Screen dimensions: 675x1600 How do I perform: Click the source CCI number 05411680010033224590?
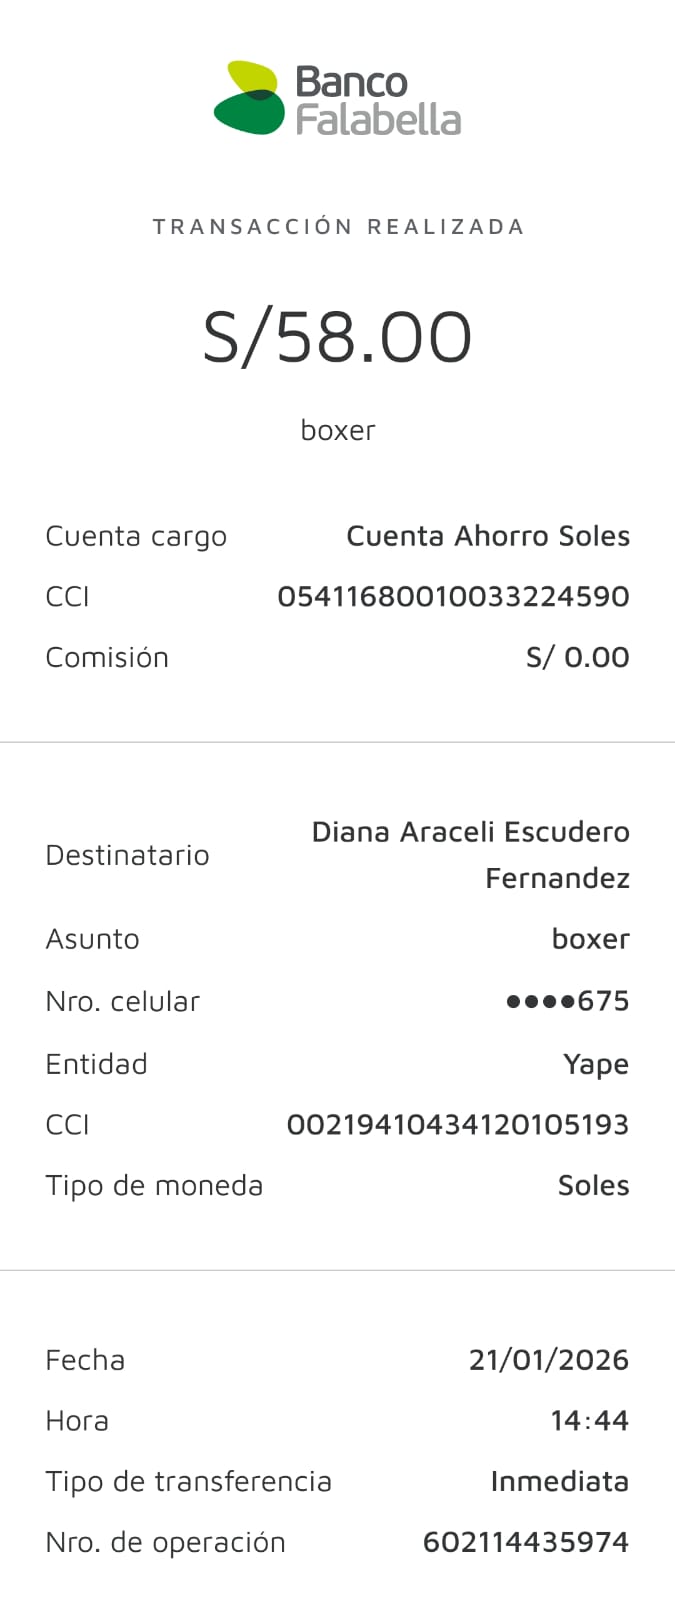click(453, 597)
